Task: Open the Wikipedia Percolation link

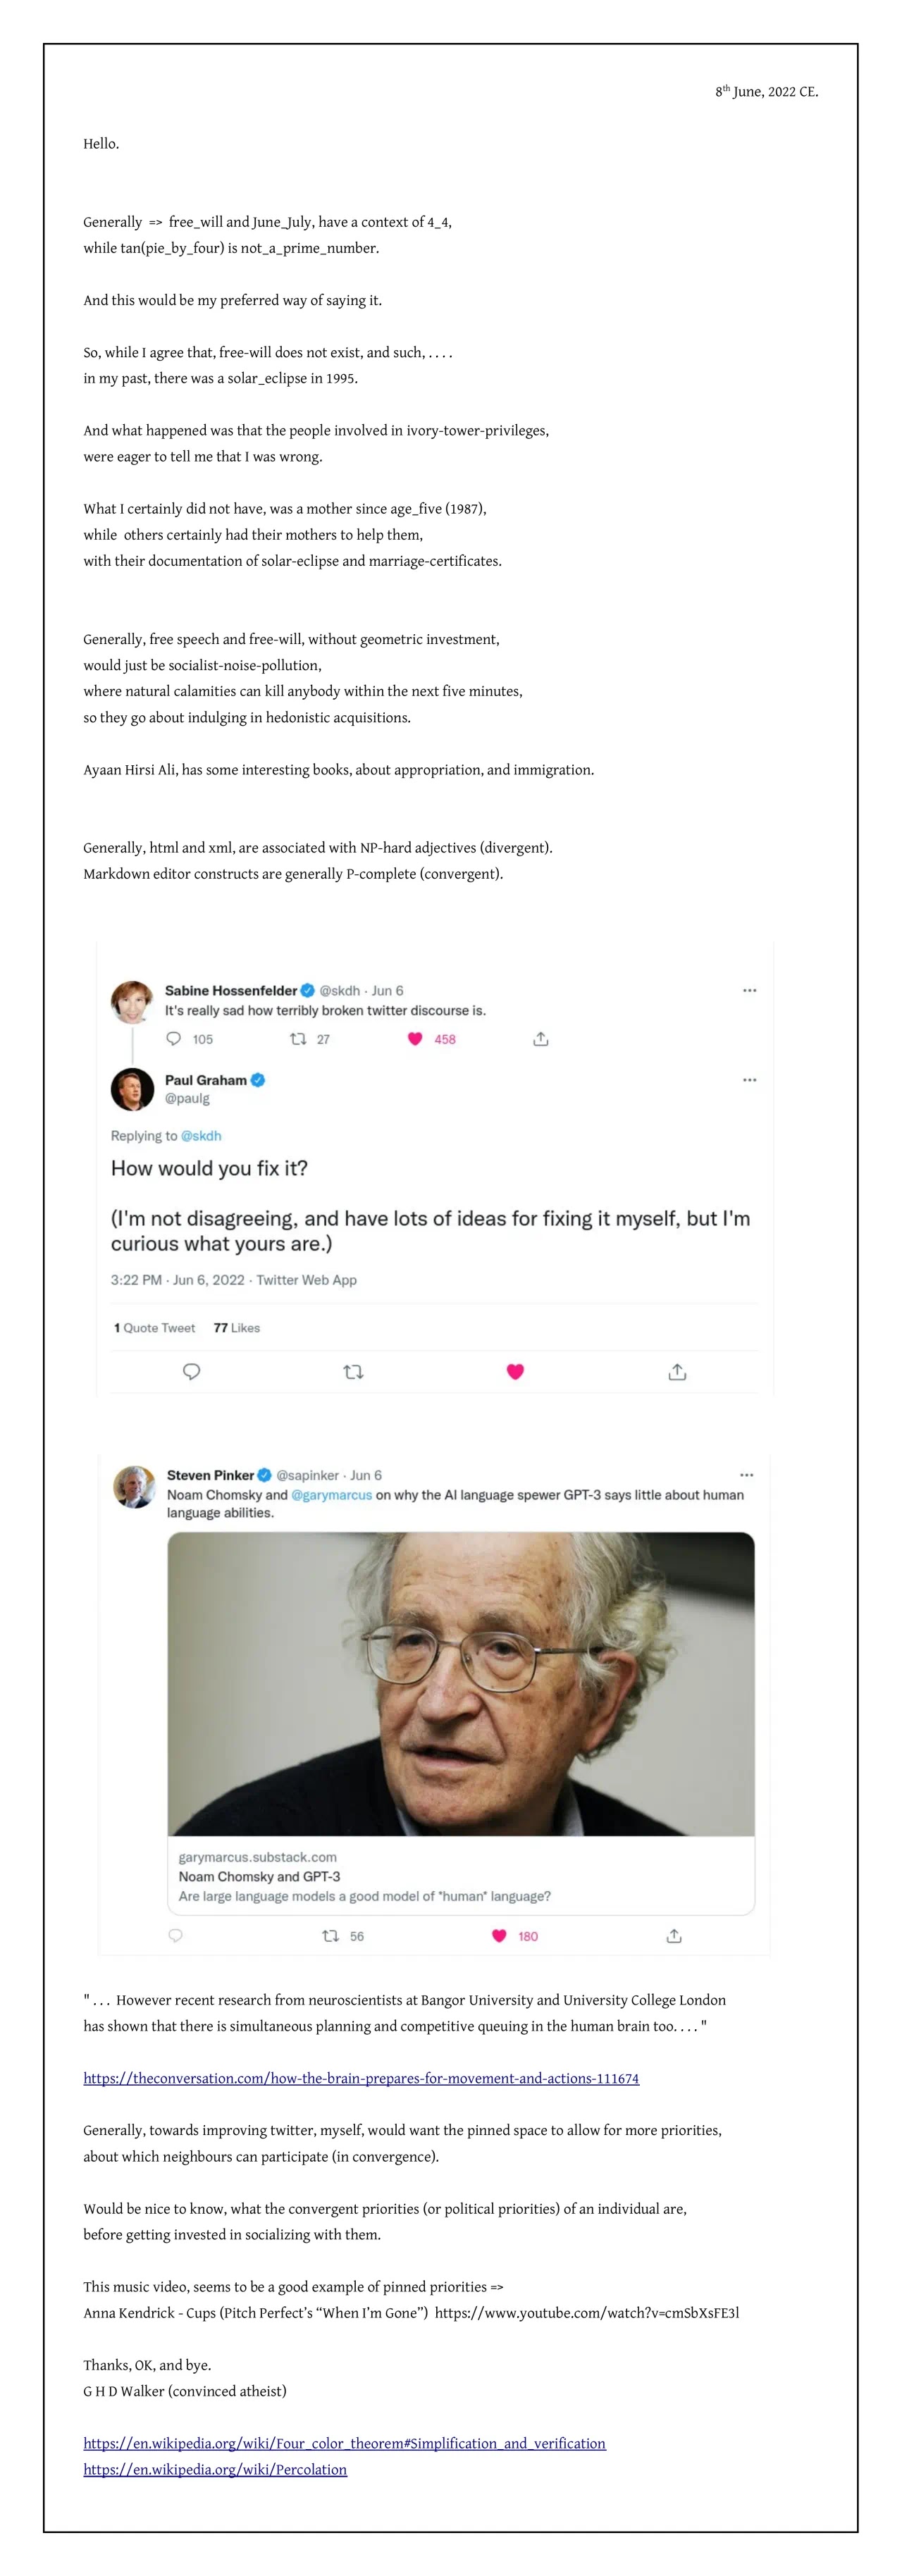Action: click(x=215, y=2469)
